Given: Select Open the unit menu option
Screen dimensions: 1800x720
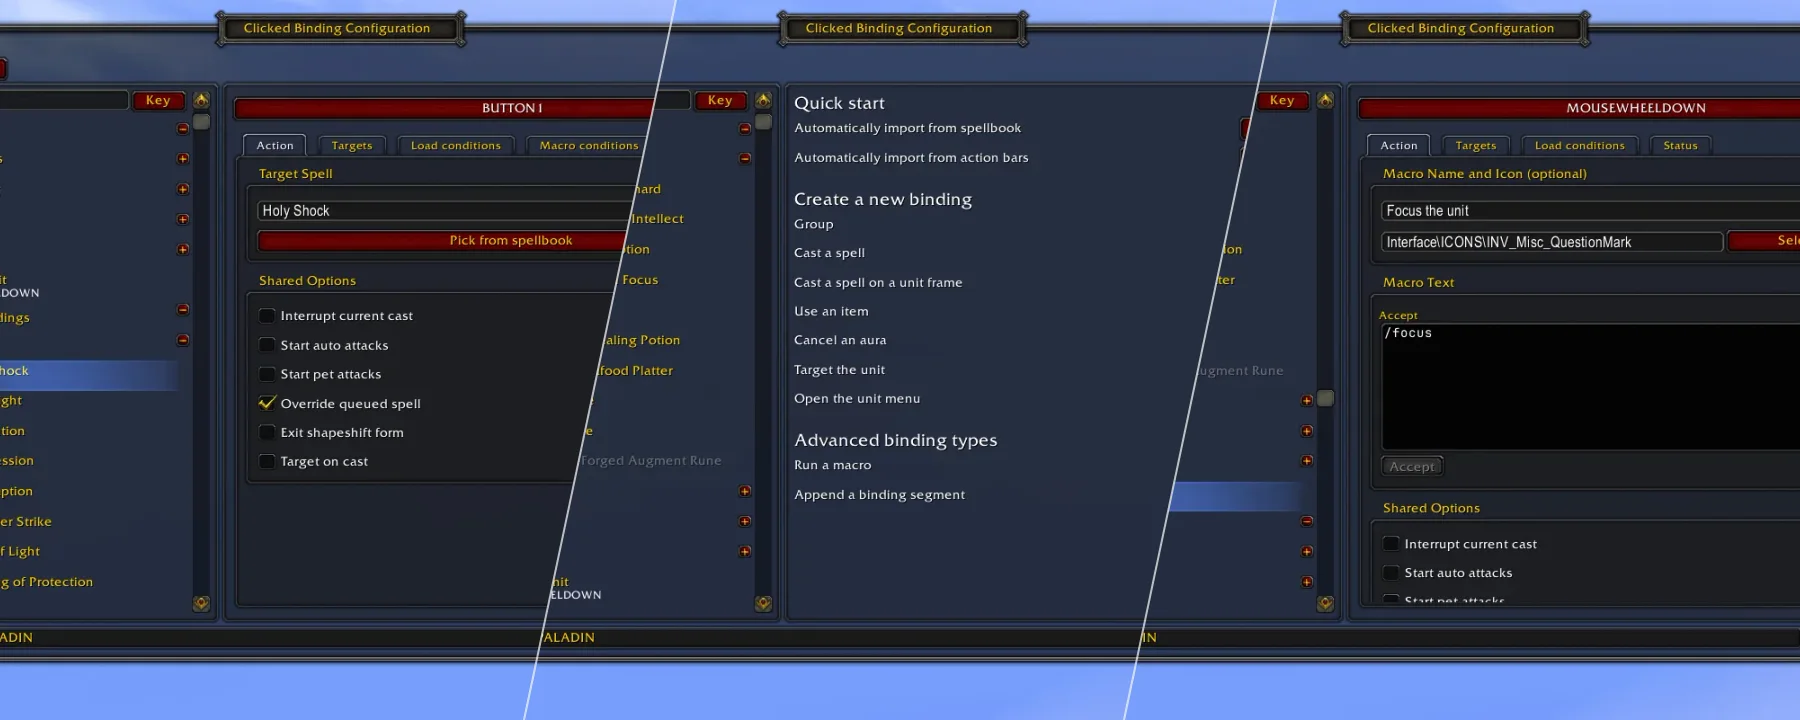Looking at the screenshot, I should point(857,398).
